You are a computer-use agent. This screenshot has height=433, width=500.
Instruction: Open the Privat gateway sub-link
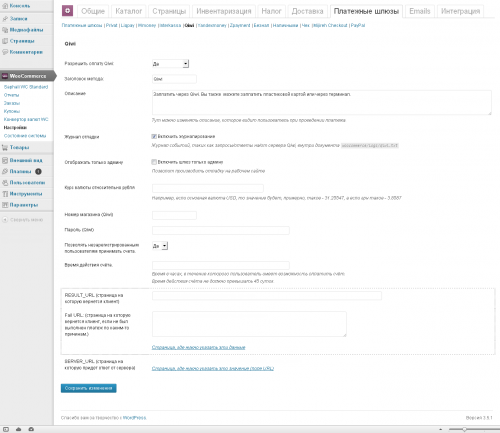point(112,25)
